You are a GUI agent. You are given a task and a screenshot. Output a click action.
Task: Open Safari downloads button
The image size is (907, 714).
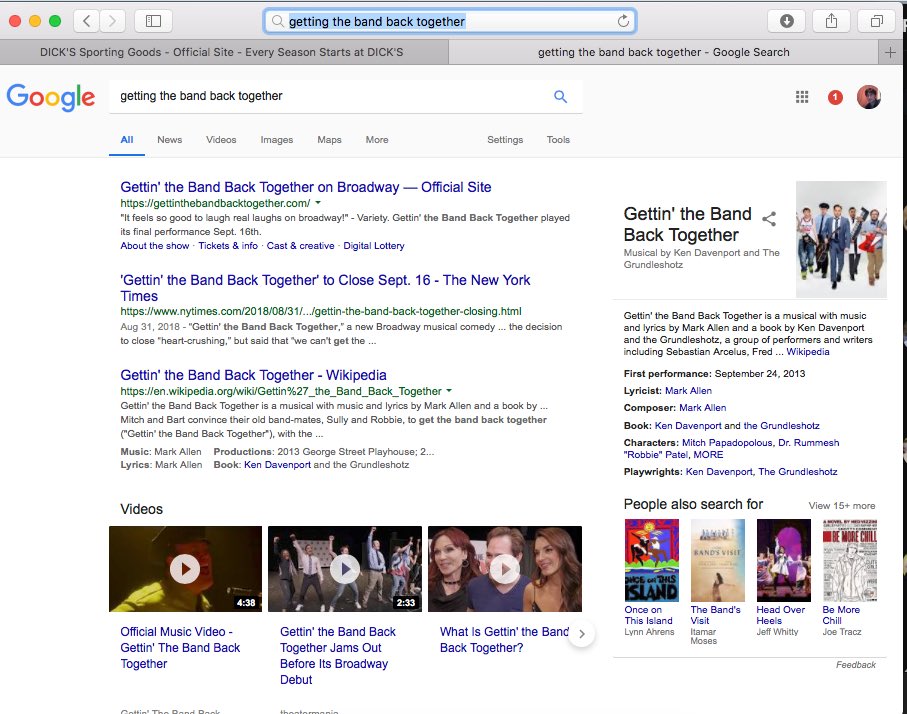pyautogui.click(x=787, y=21)
